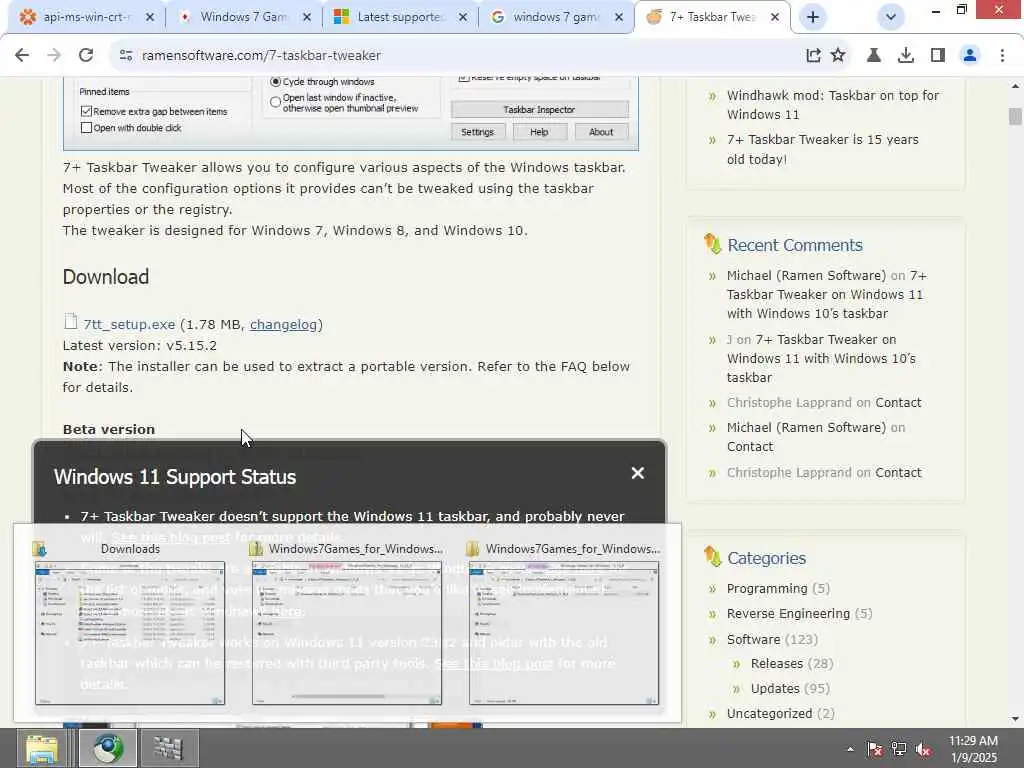Screen dimensions: 1024x768
Task: Bookmark this page with the star icon
Action: click(839, 56)
